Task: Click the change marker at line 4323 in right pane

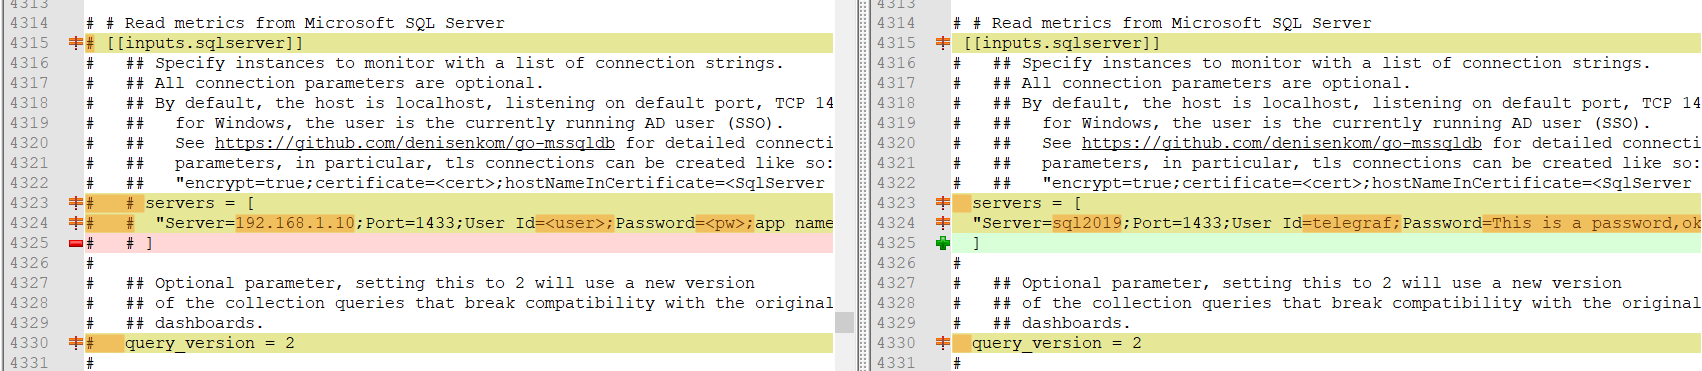Action: coord(943,203)
